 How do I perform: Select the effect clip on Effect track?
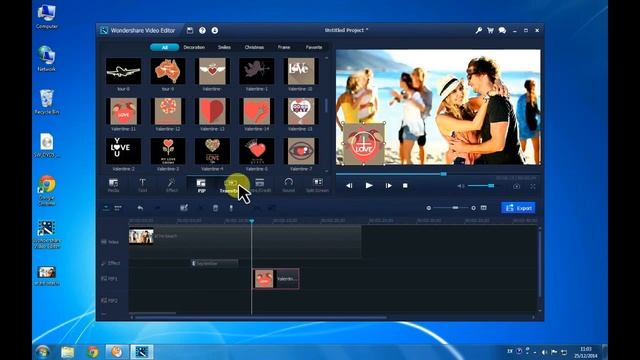click(215, 263)
